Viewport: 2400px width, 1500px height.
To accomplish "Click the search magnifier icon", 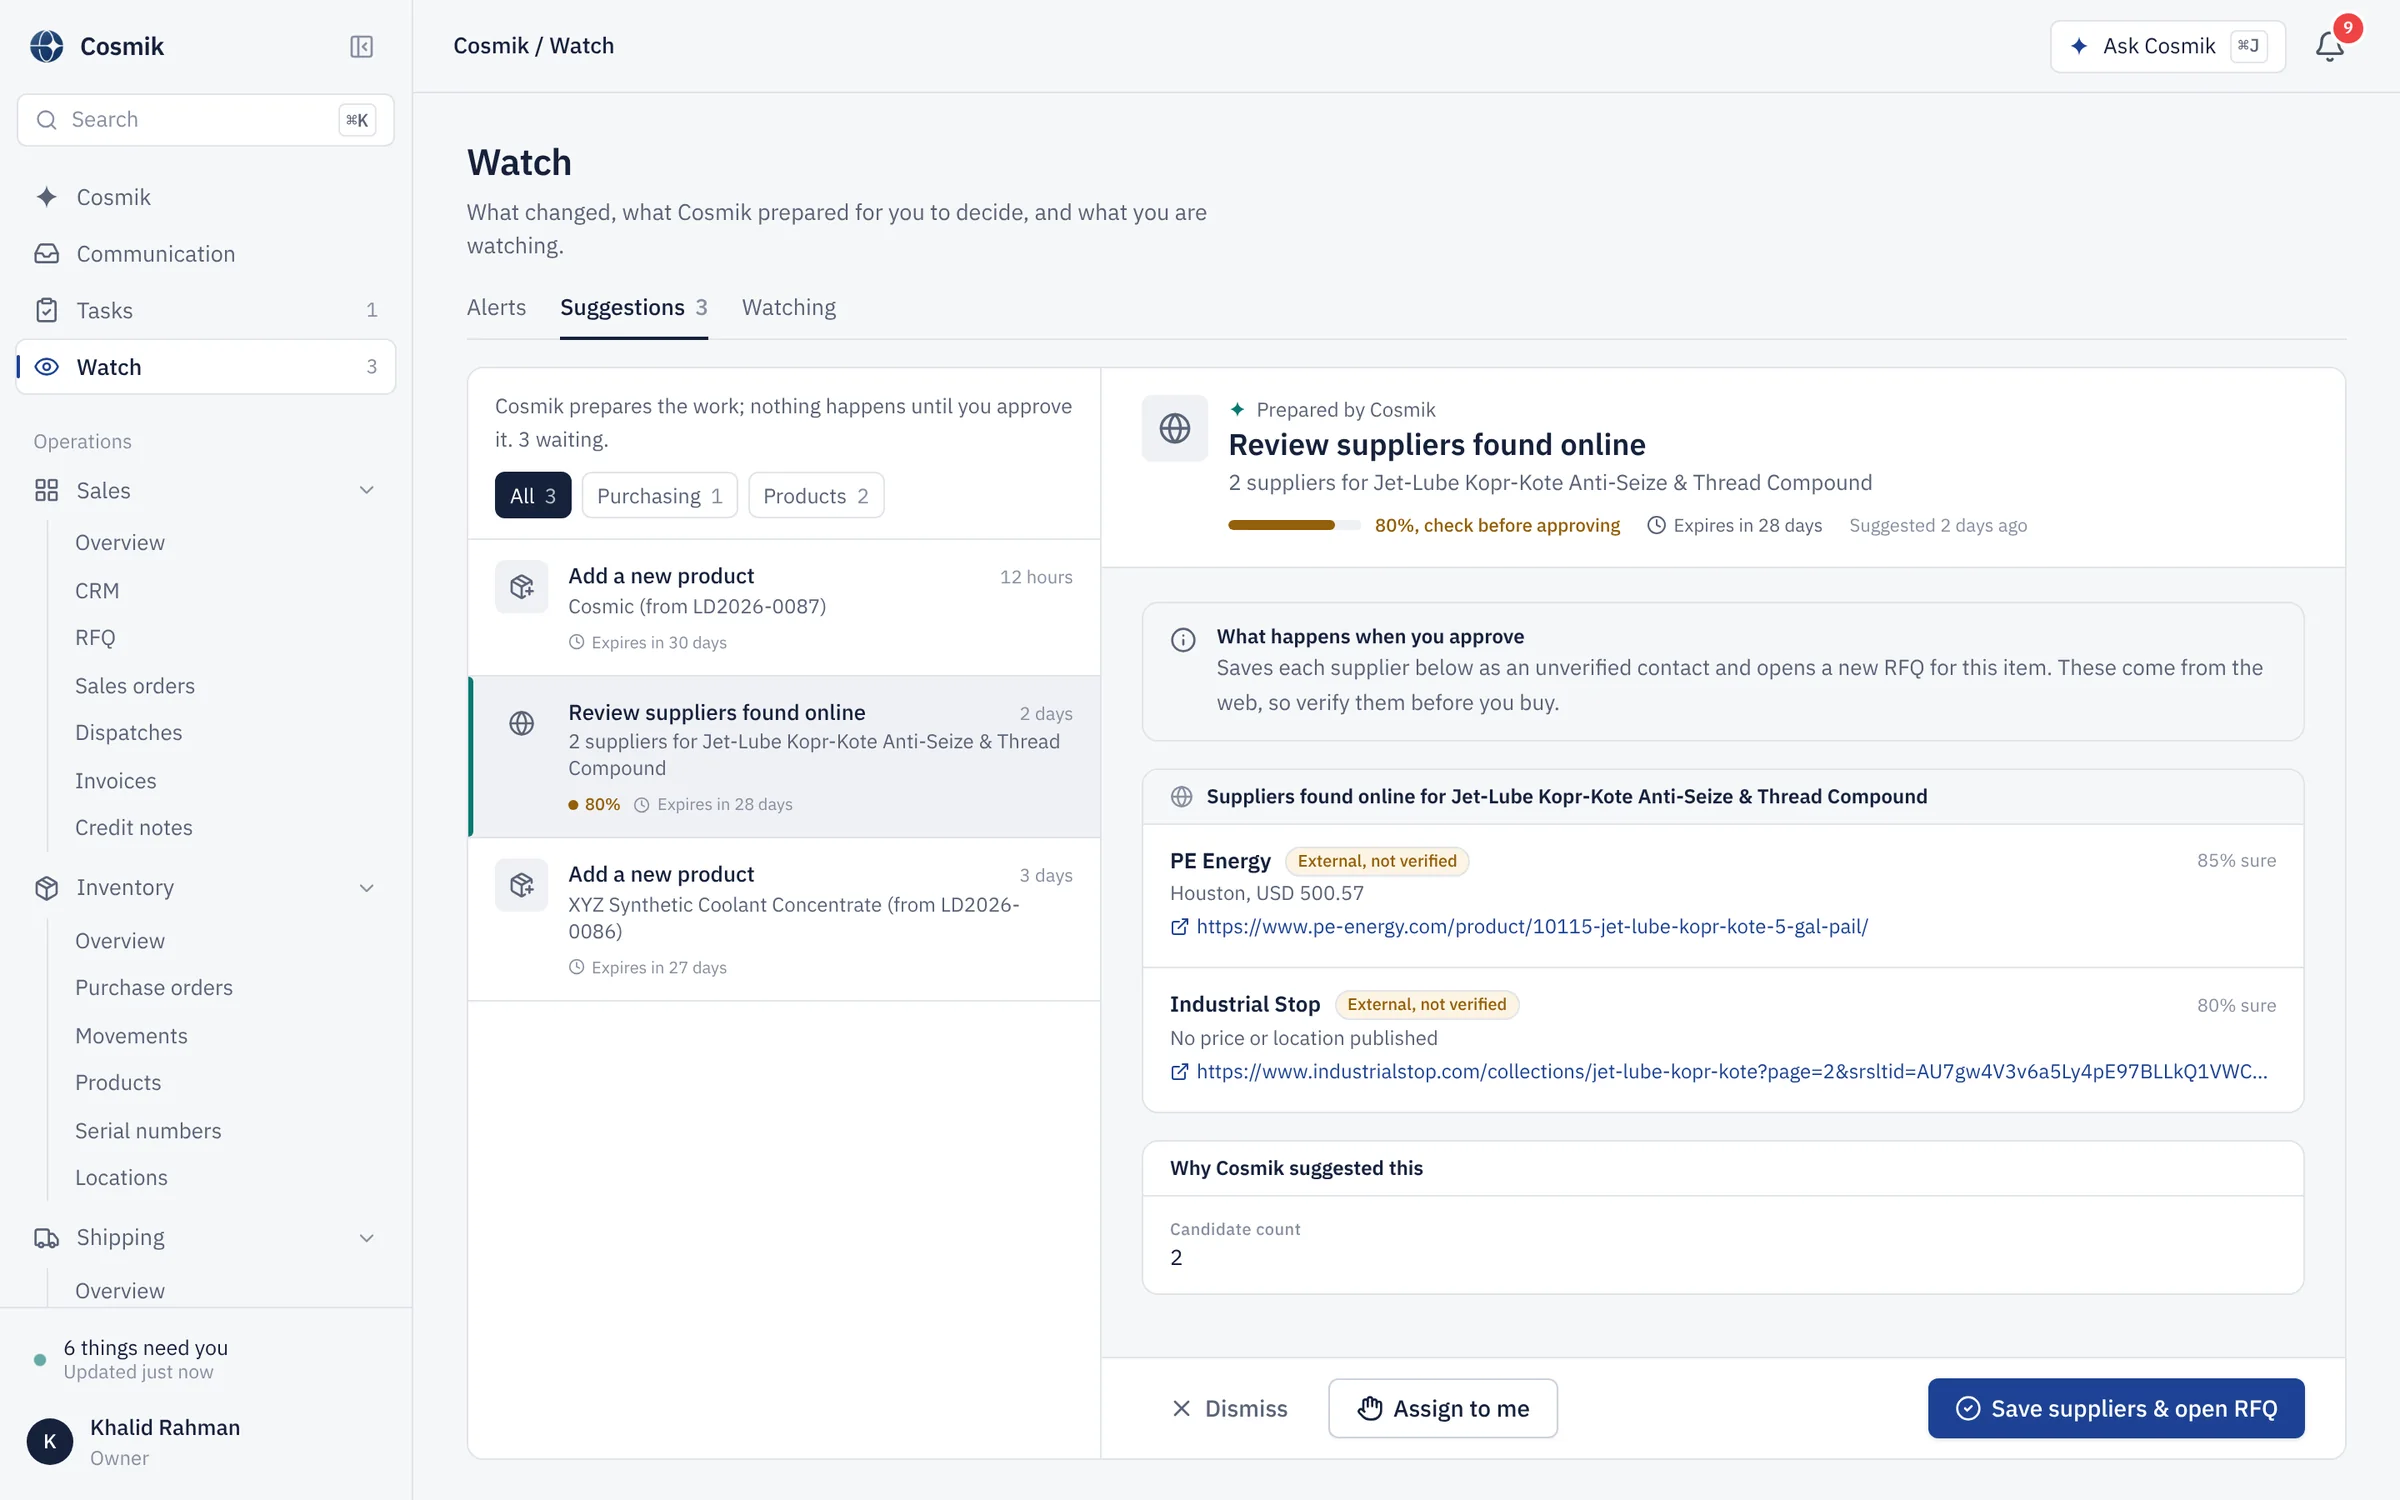I will tap(46, 120).
